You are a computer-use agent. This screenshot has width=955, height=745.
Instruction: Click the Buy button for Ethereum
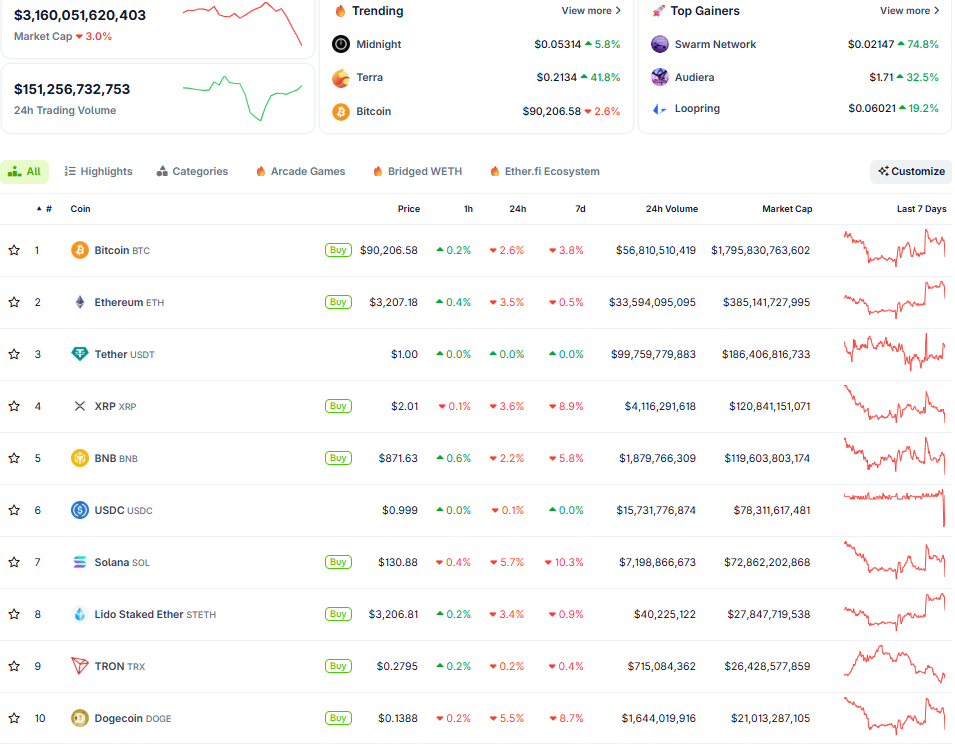(x=338, y=301)
